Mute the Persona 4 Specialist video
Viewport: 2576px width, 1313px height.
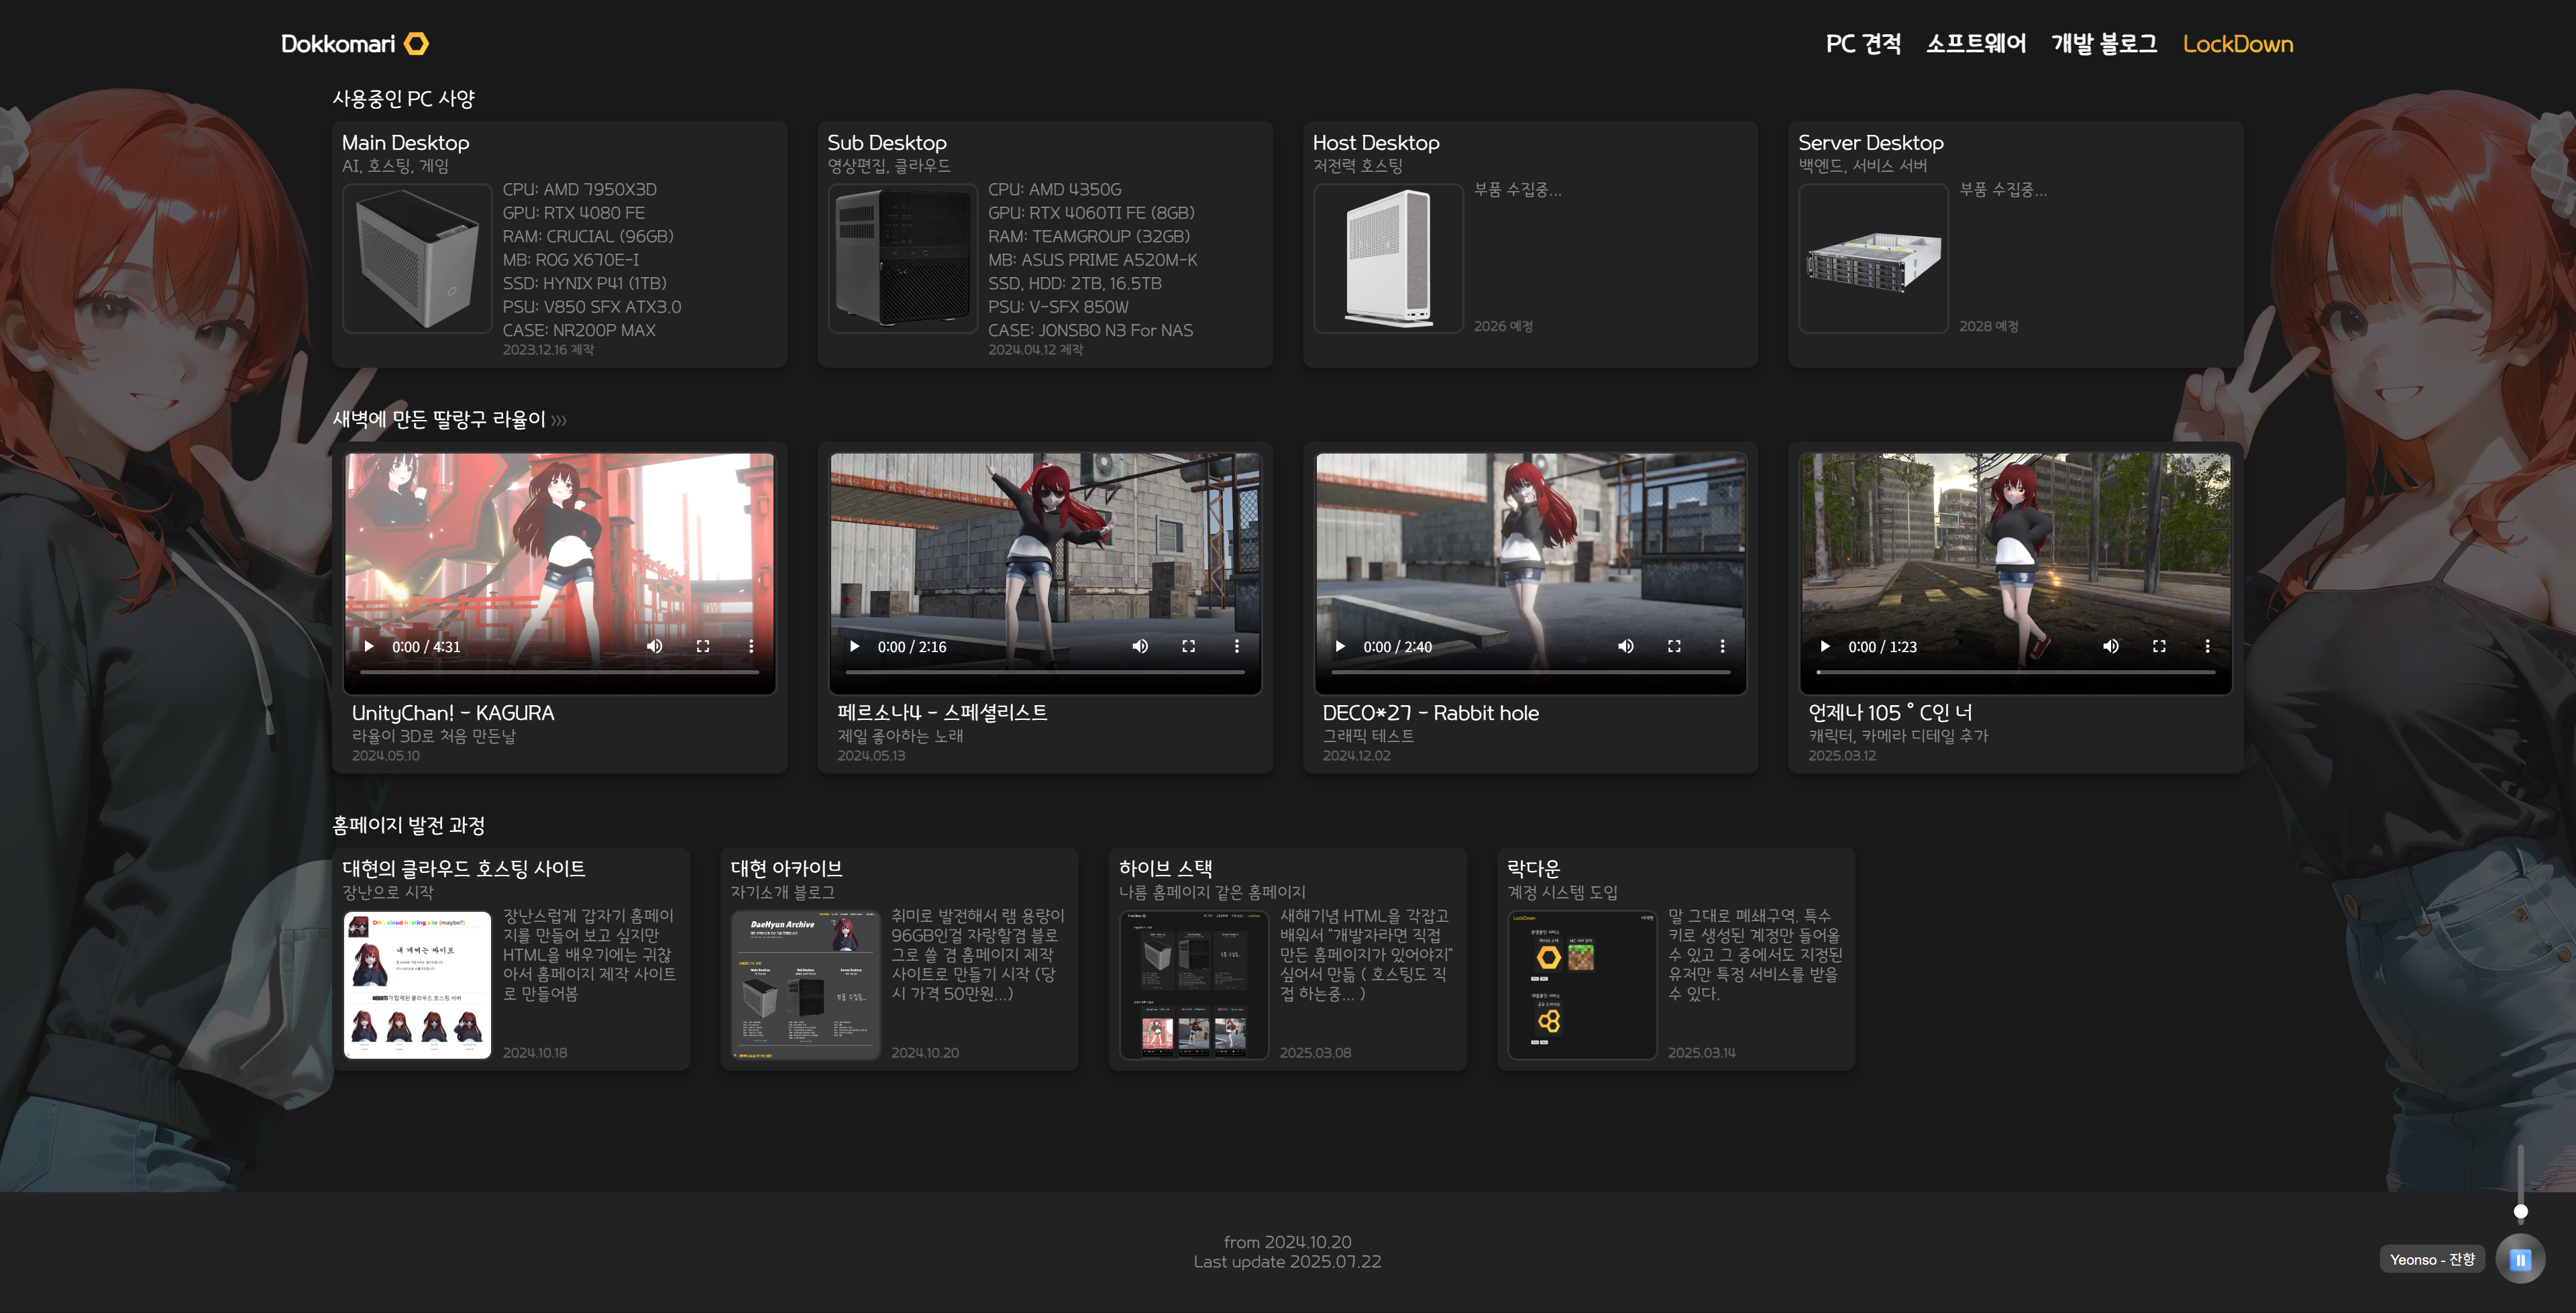[x=1140, y=646]
